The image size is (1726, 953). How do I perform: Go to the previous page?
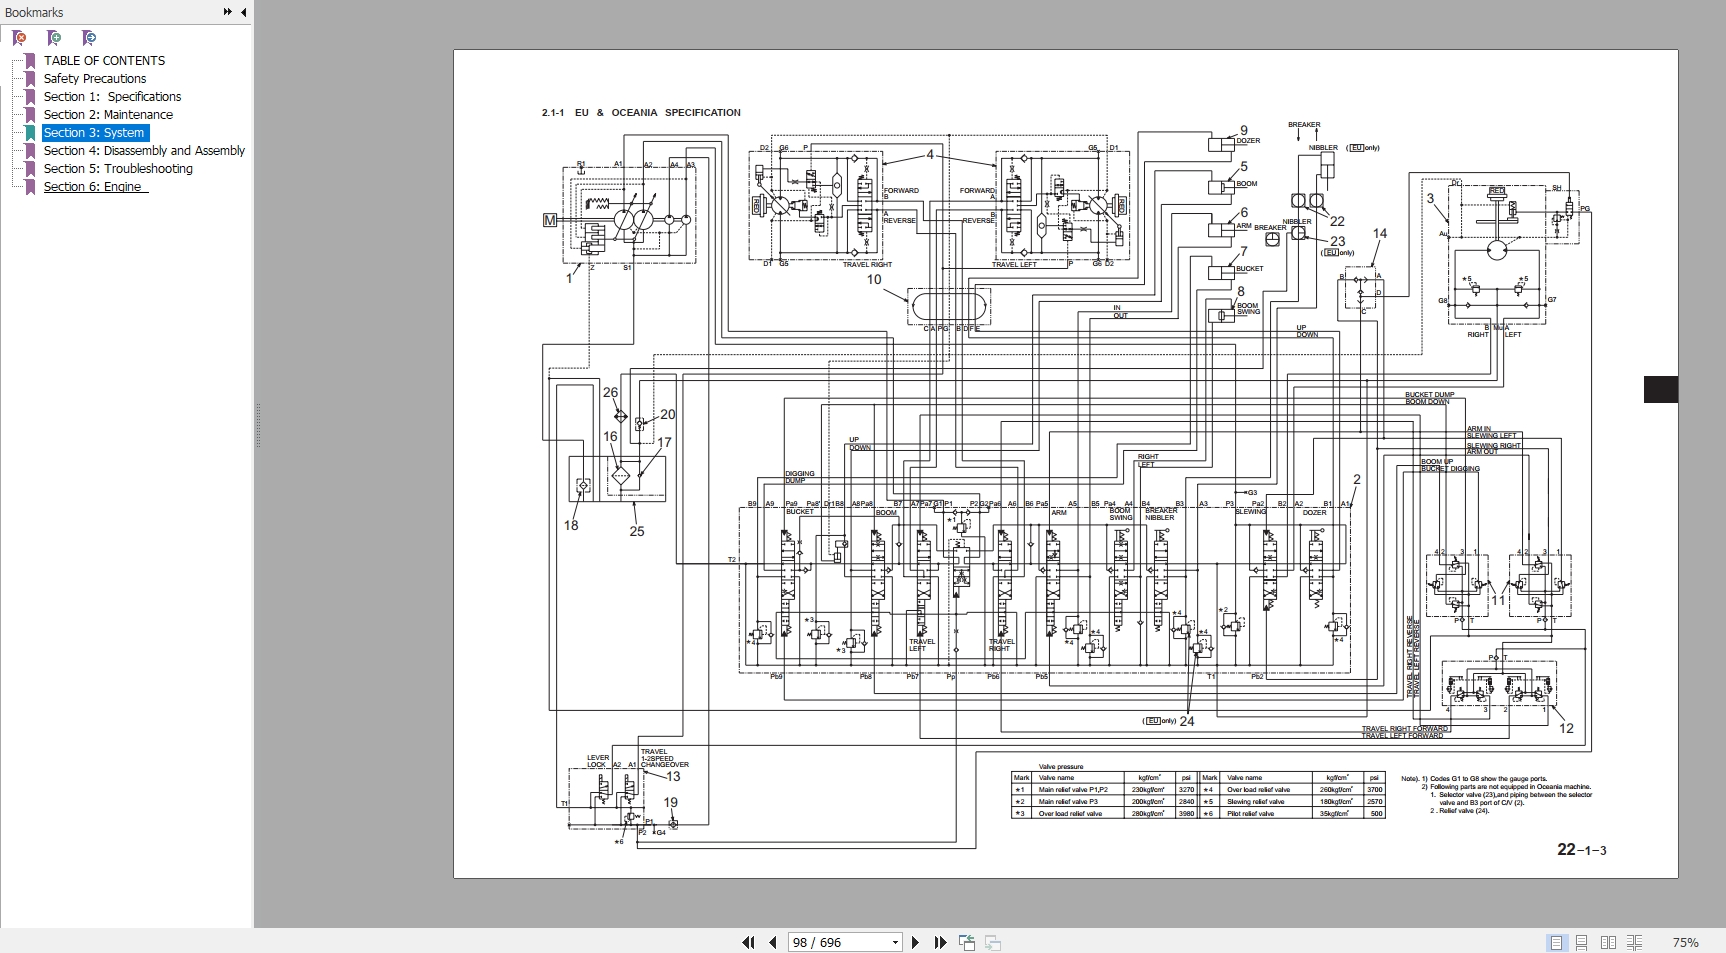pos(773,942)
